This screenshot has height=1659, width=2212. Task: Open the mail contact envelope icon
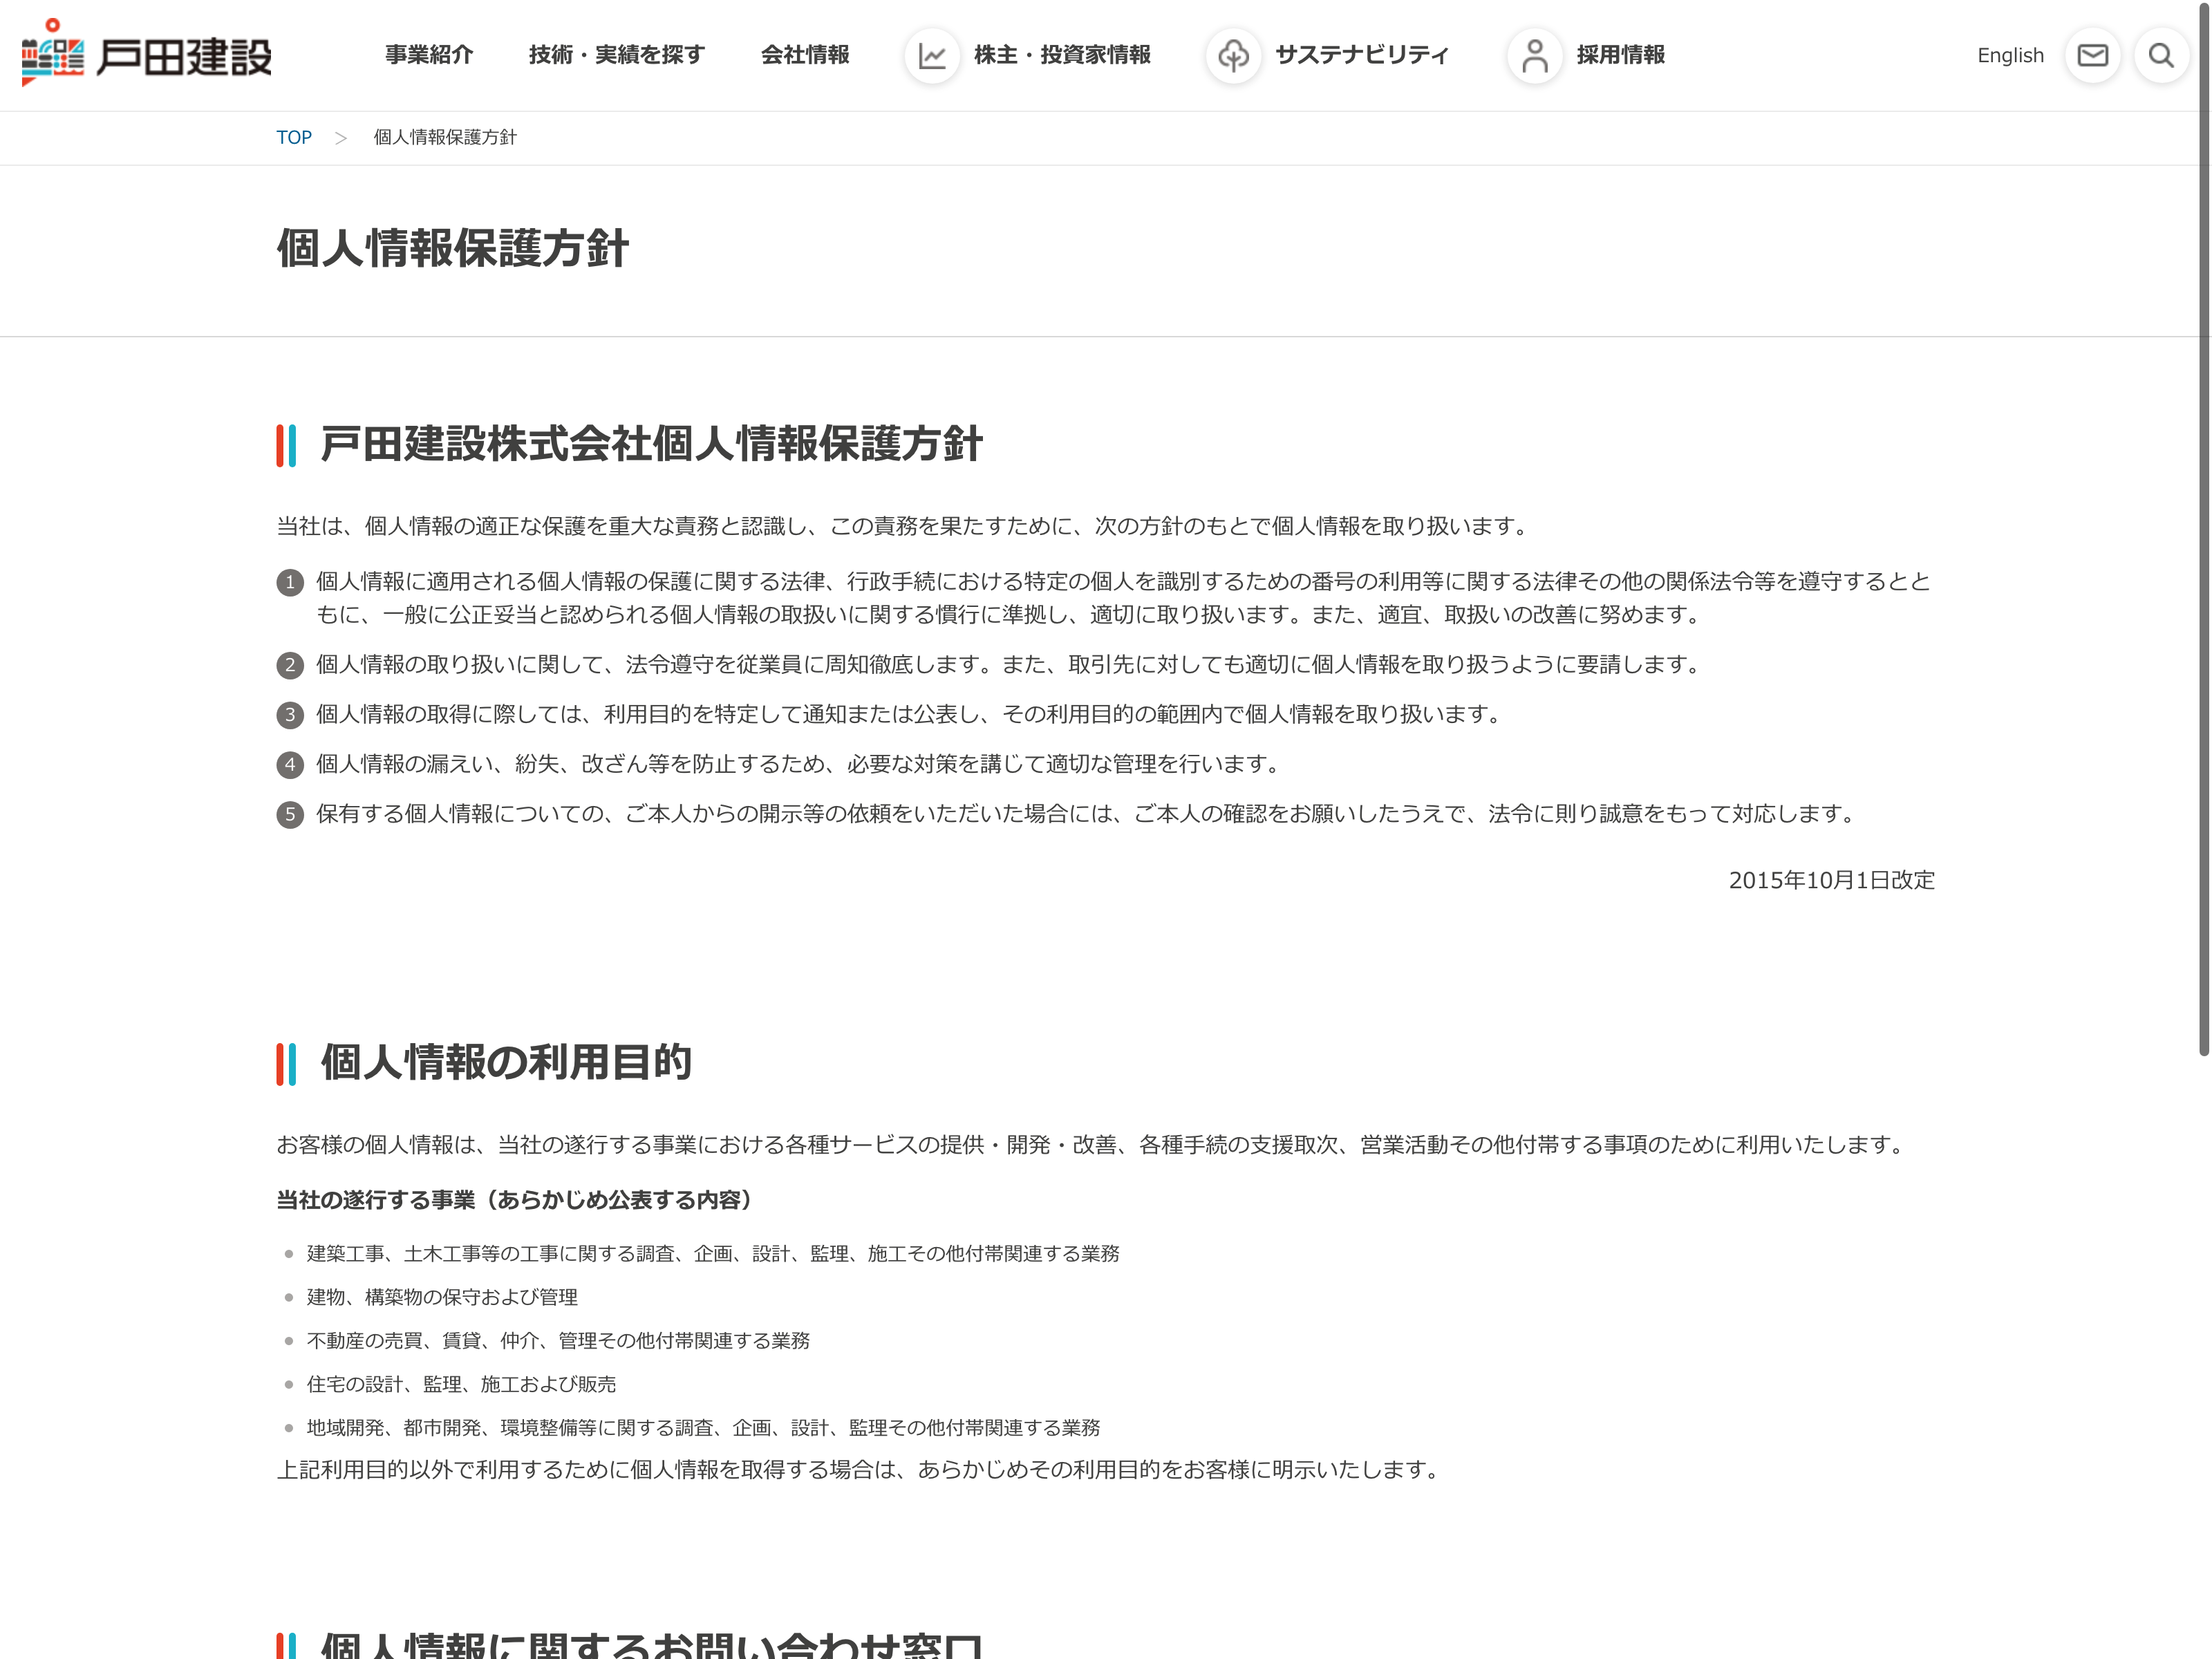coord(2092,55)
